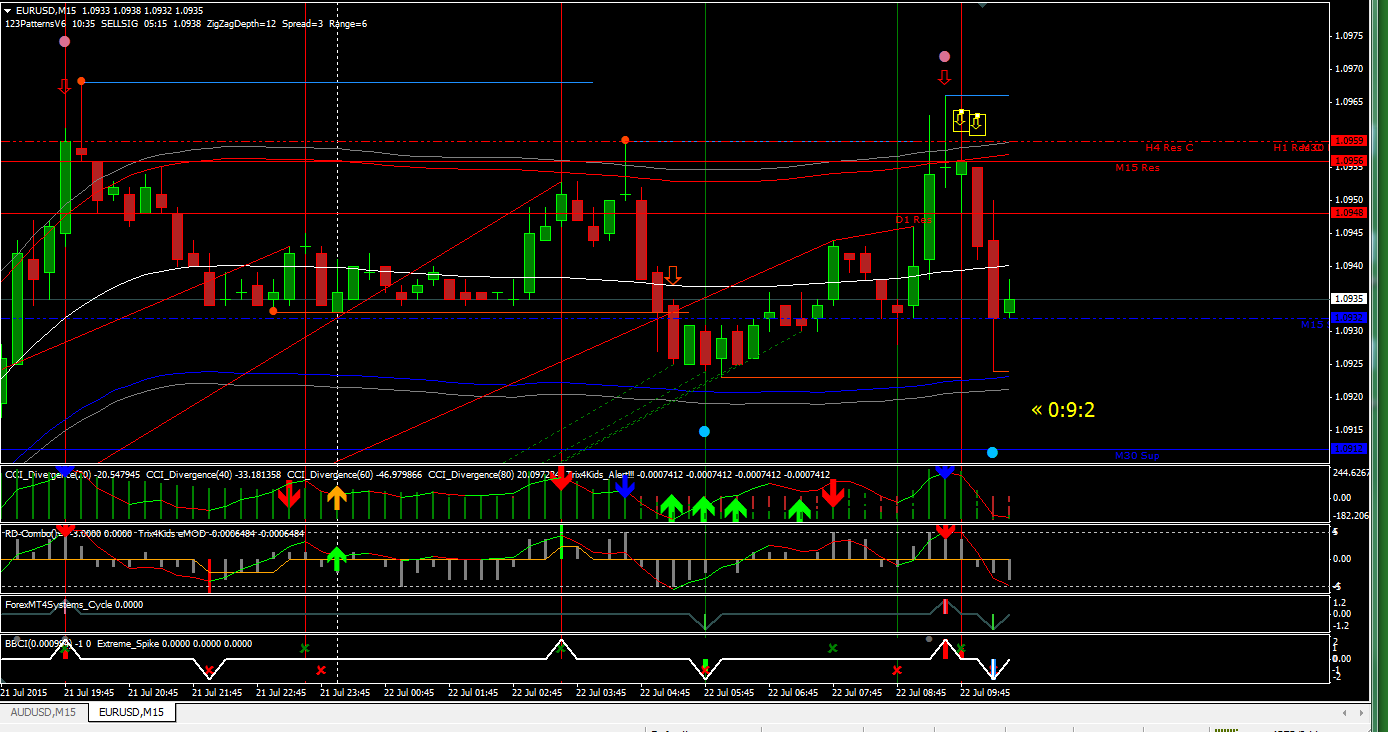Select the EURUSD,M15 chart tab
The width and height of the screenshot is (1388, 732).
click(132, 712)
